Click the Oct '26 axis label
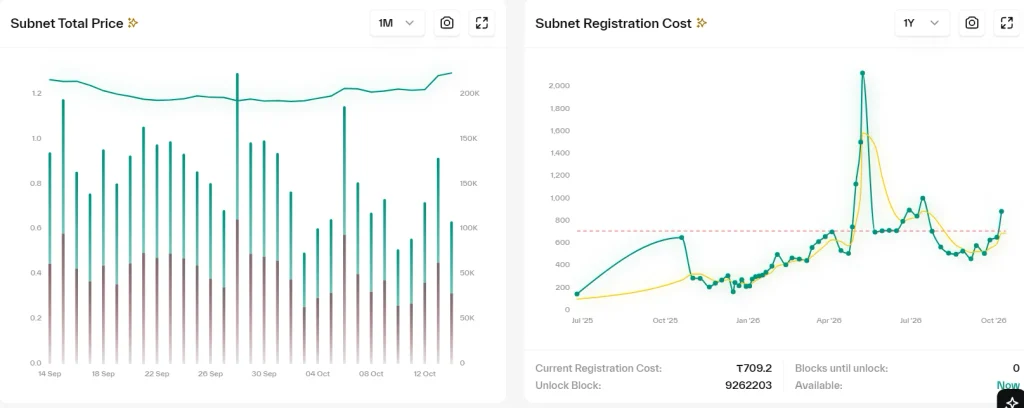The height and width of the screenshot is (408, 1024). [x=993, y=321]
